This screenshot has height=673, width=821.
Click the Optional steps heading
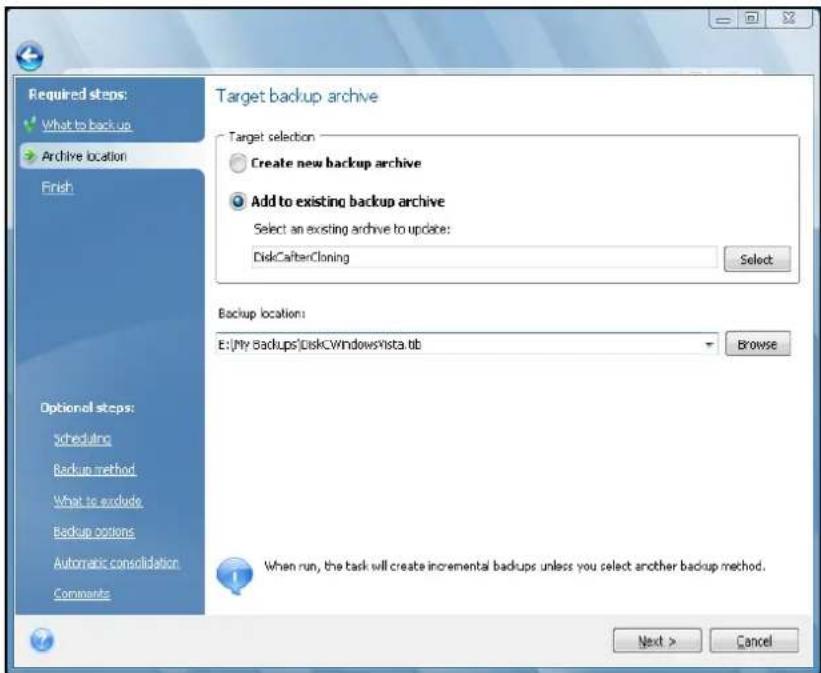[87, 408]
